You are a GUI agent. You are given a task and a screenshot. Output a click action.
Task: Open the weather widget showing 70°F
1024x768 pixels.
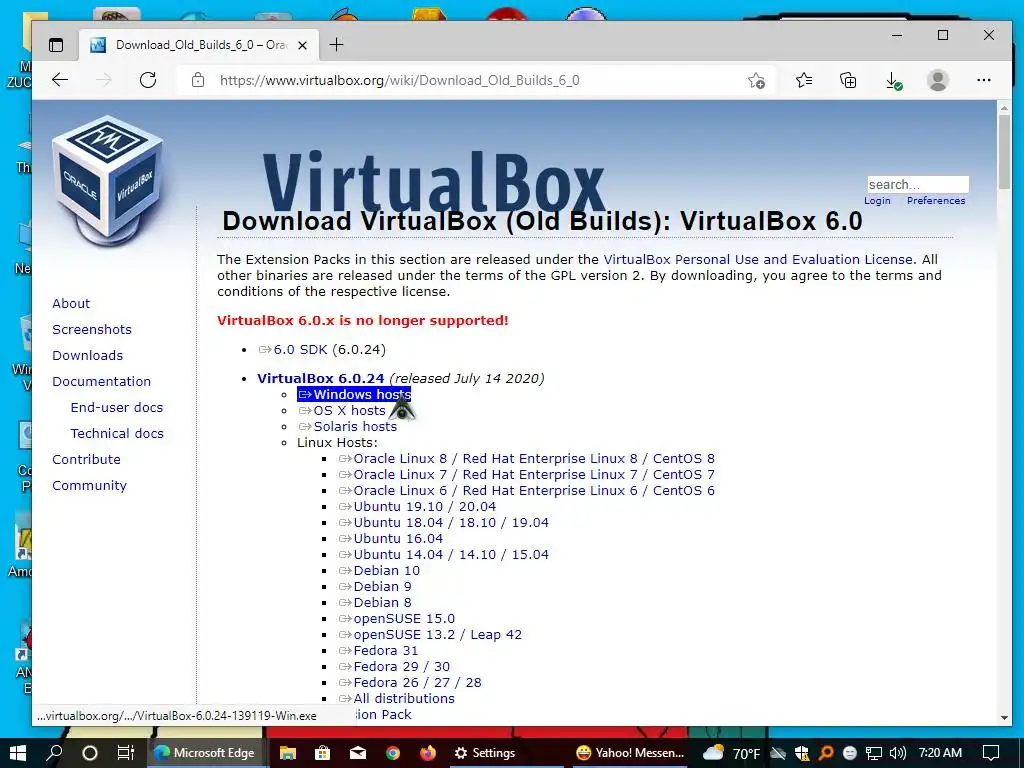point(731,753)
